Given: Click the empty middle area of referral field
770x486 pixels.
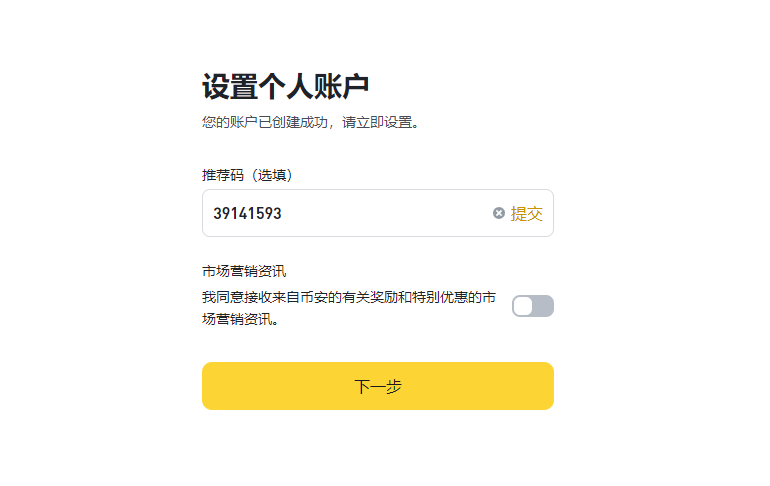Looking at the screenshot, I should 385,213.
